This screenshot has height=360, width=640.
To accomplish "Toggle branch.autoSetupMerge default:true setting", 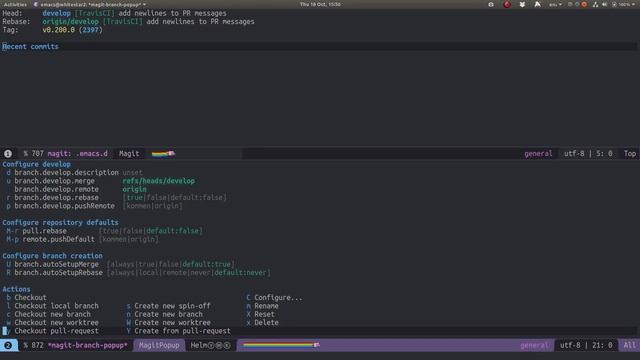I will 208,264.
